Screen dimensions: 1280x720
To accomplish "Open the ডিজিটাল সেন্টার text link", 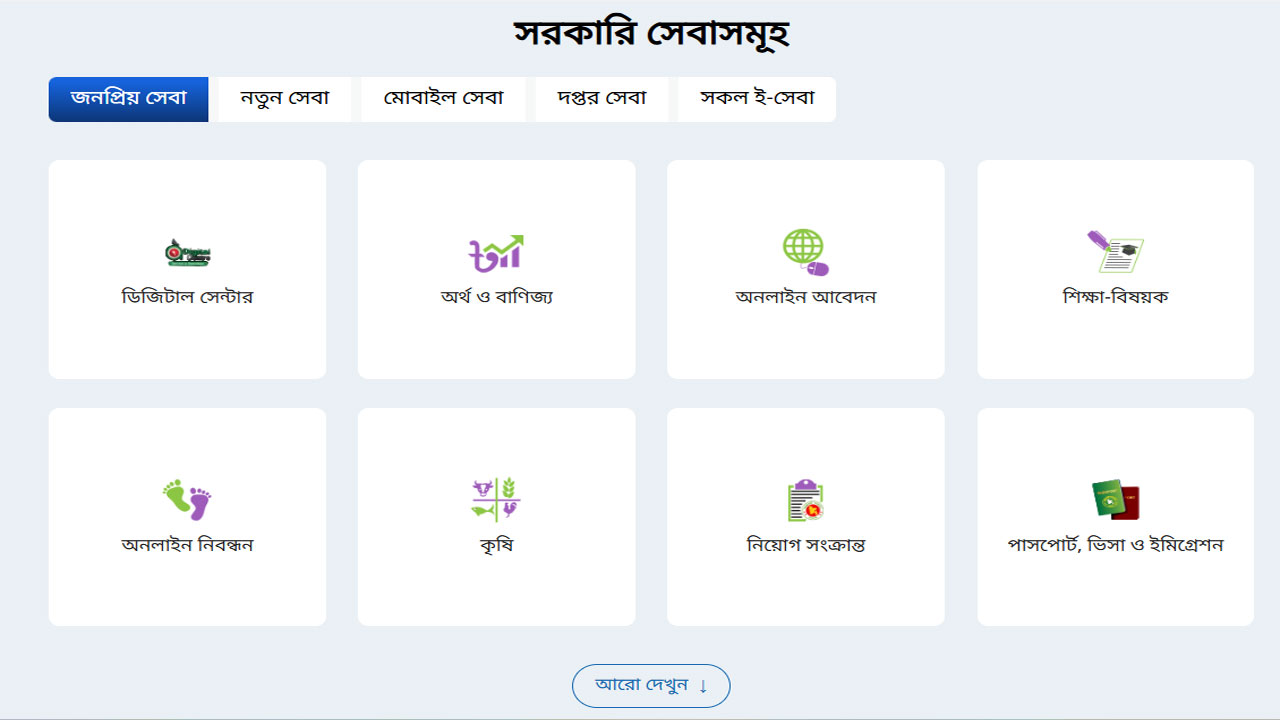I will click(187, 297).
